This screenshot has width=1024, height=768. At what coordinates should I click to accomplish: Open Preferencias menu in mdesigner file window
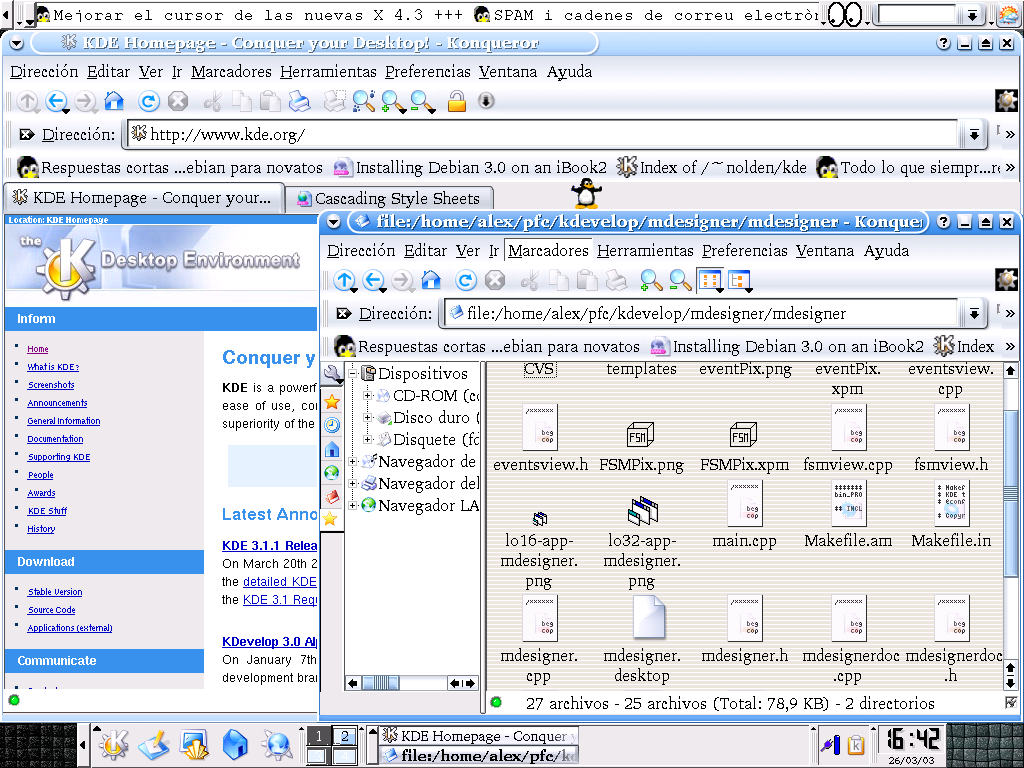(x=744, y=251)
